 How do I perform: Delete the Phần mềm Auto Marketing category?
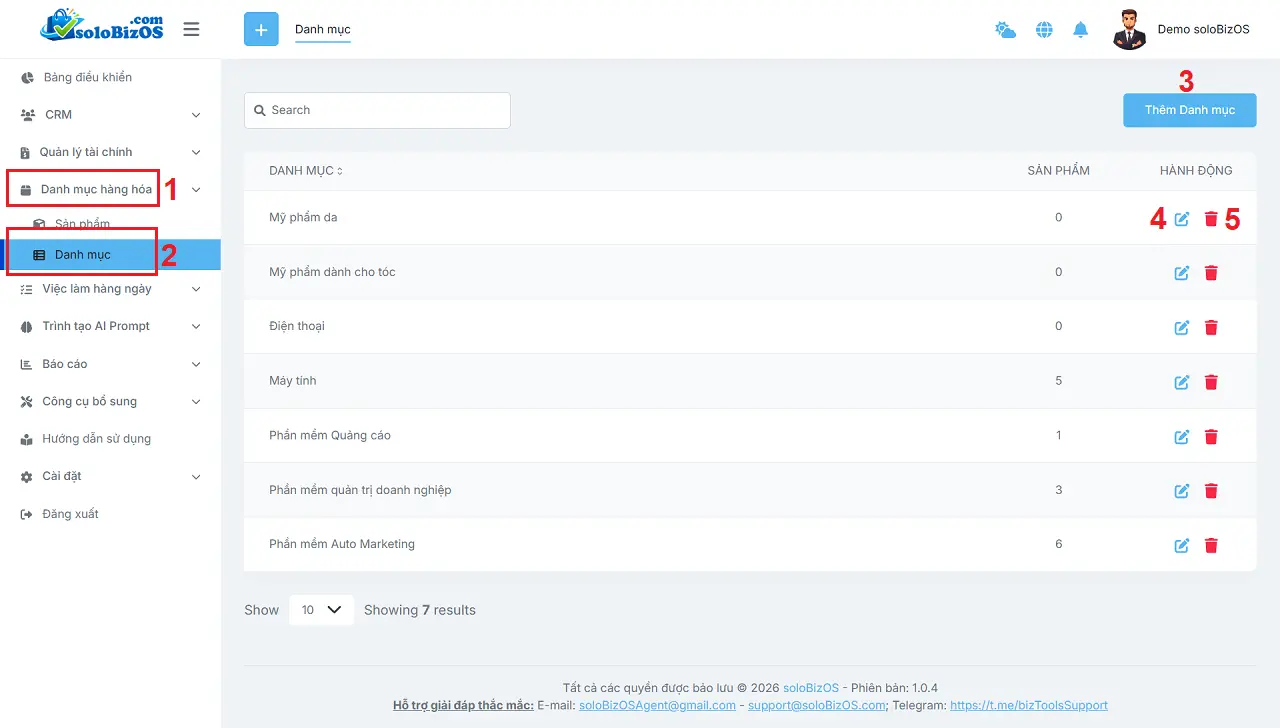[1211, 546]
